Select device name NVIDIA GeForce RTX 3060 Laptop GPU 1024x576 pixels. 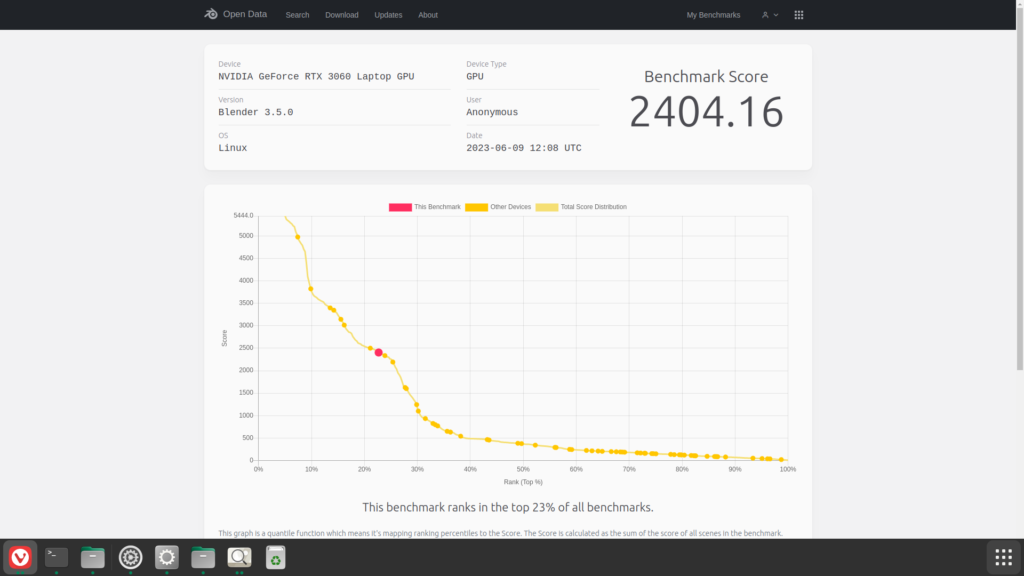point(316,76)
